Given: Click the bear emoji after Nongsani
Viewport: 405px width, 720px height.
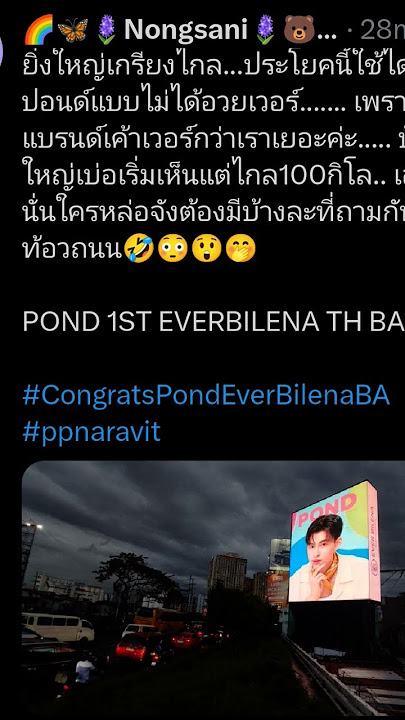Looking at the screenshot, I should point(298,30).
